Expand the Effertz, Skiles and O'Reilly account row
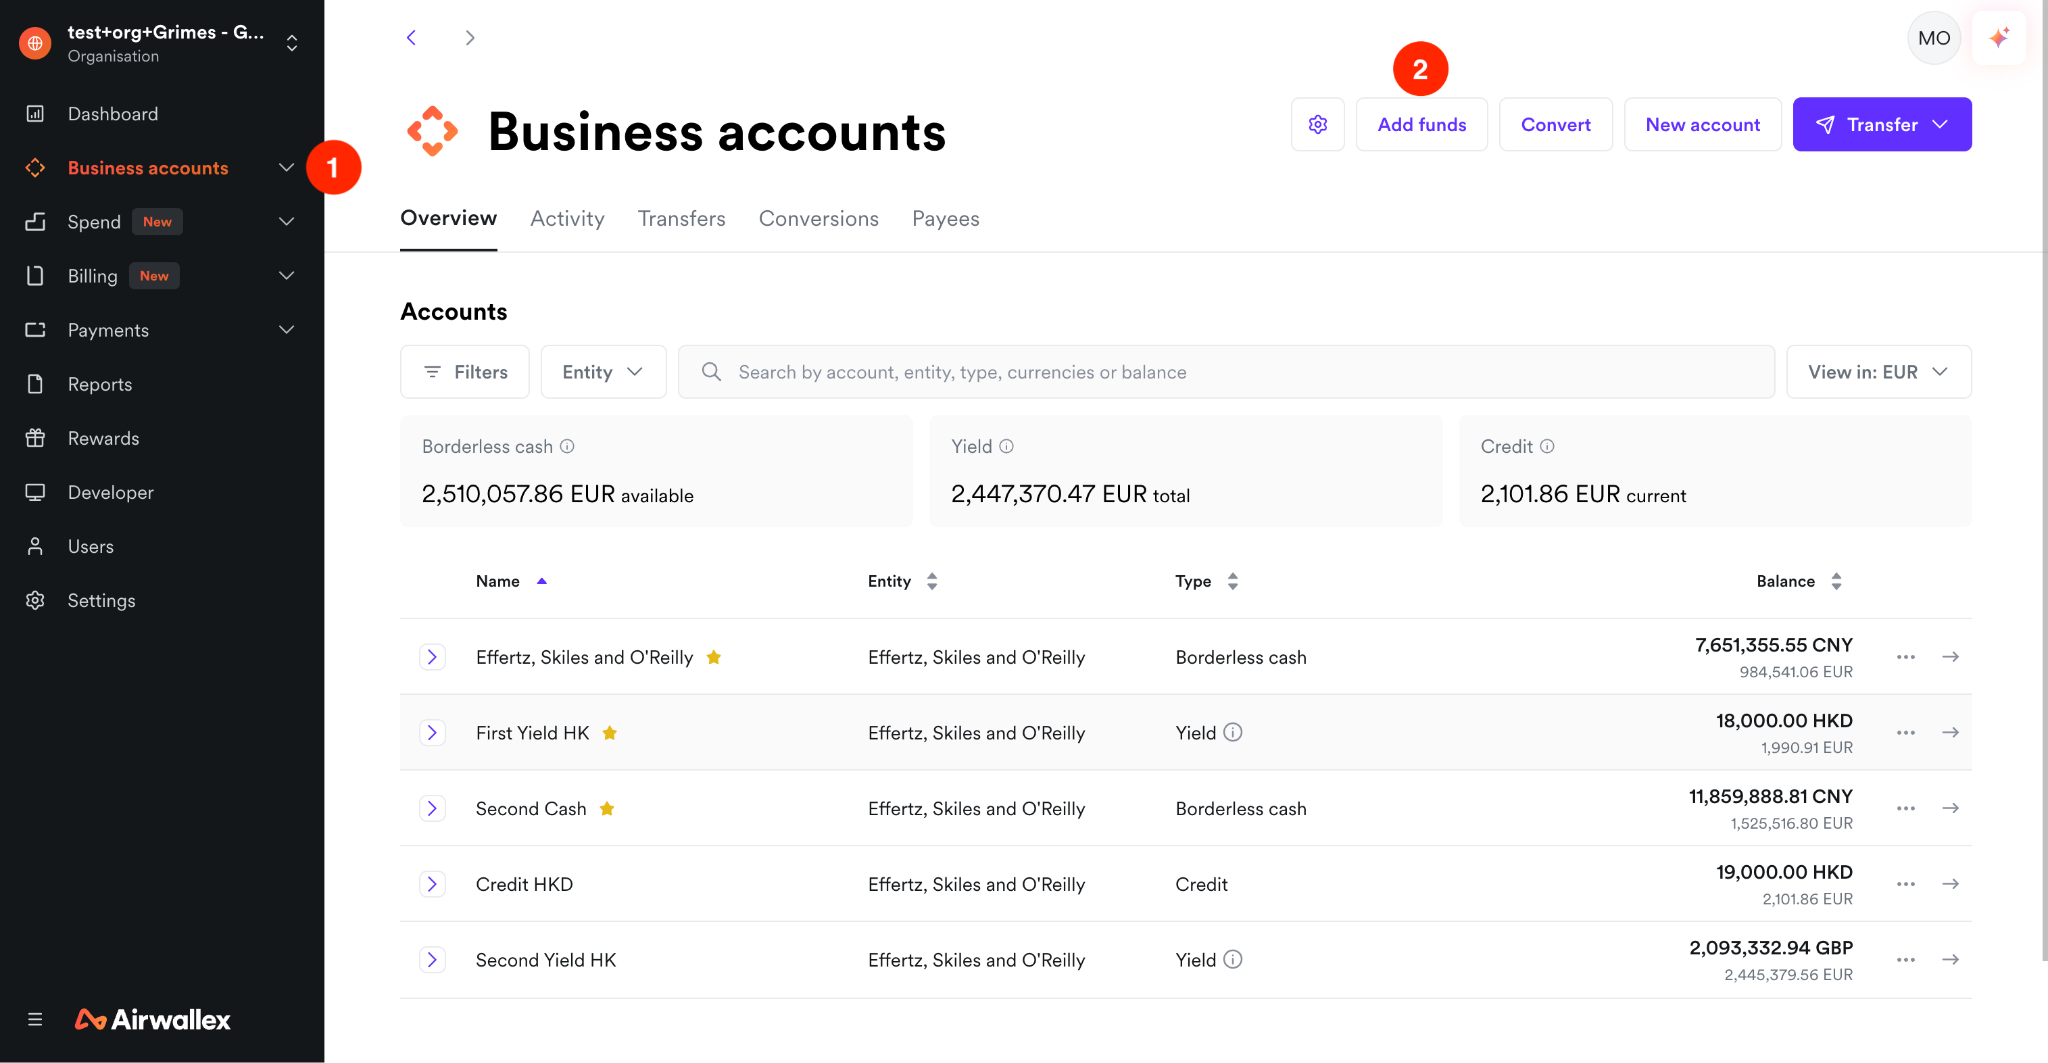This screenshot has height=1063, width=2048. [x=432, y=657]
